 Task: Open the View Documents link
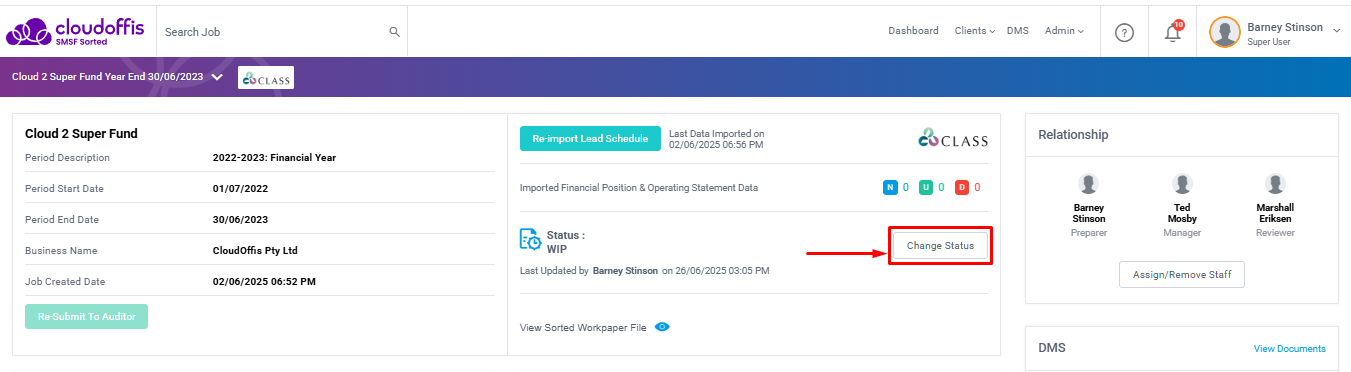click(x=1290, y=349)
